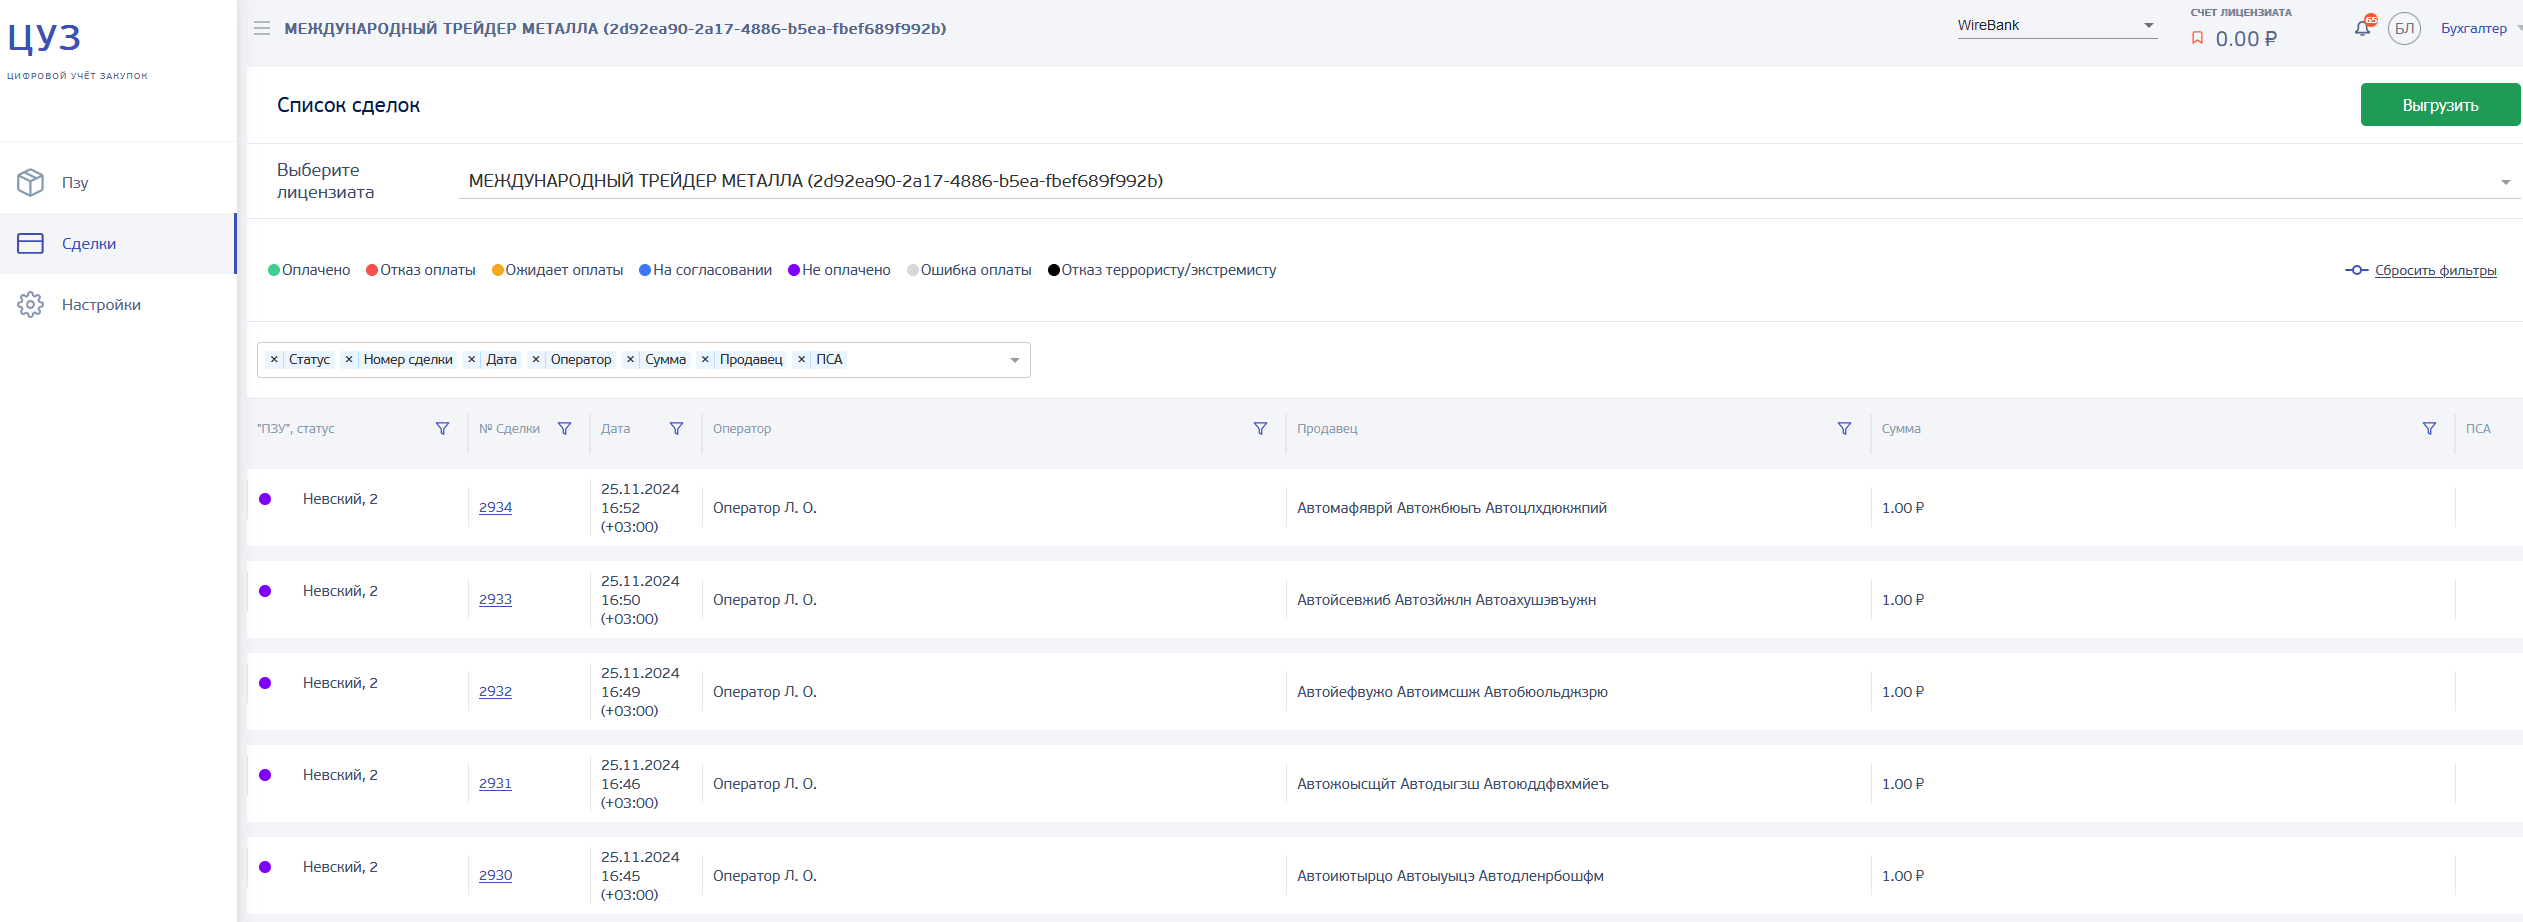Click the Пзу box icon
The width and height of the screenshot is (2523, 922).
(x=31, y=182)
